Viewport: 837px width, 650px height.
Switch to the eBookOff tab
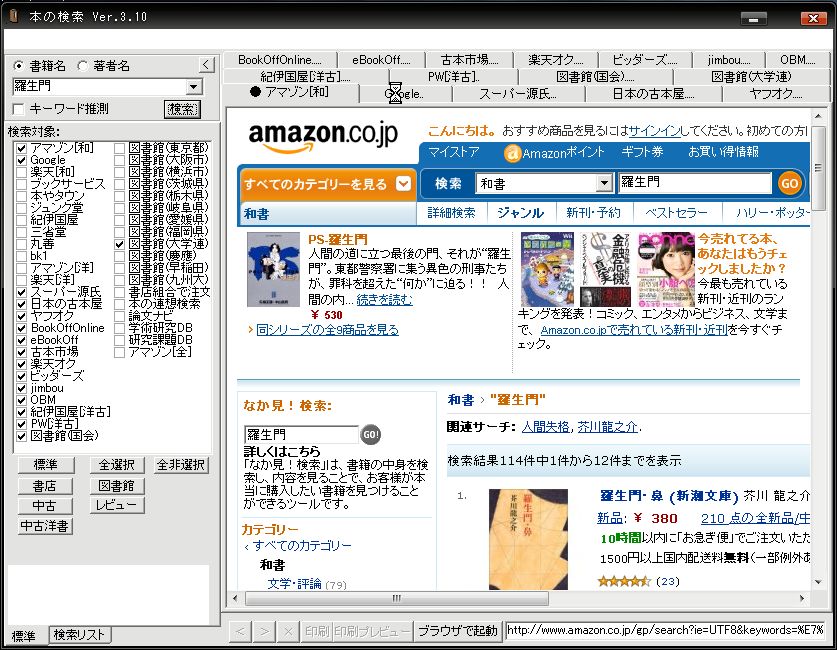pyautogui.click(x=381, y=60)
